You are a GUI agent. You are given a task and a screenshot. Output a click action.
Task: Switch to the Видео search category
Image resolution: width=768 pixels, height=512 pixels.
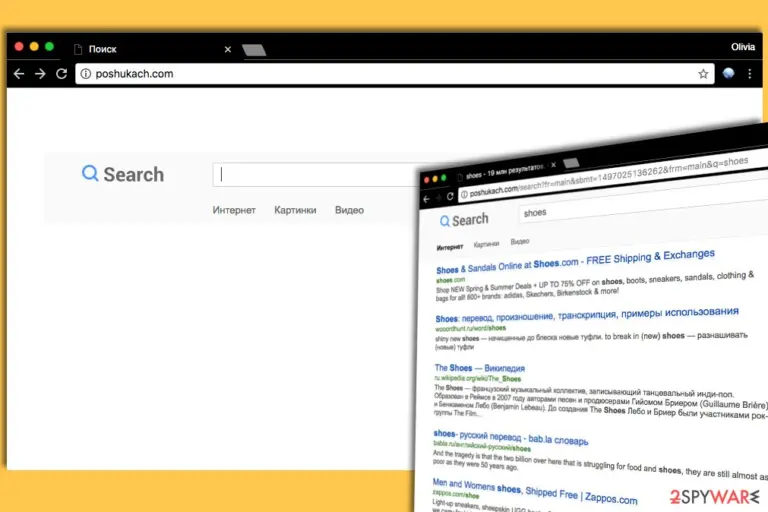click(349, 210)
